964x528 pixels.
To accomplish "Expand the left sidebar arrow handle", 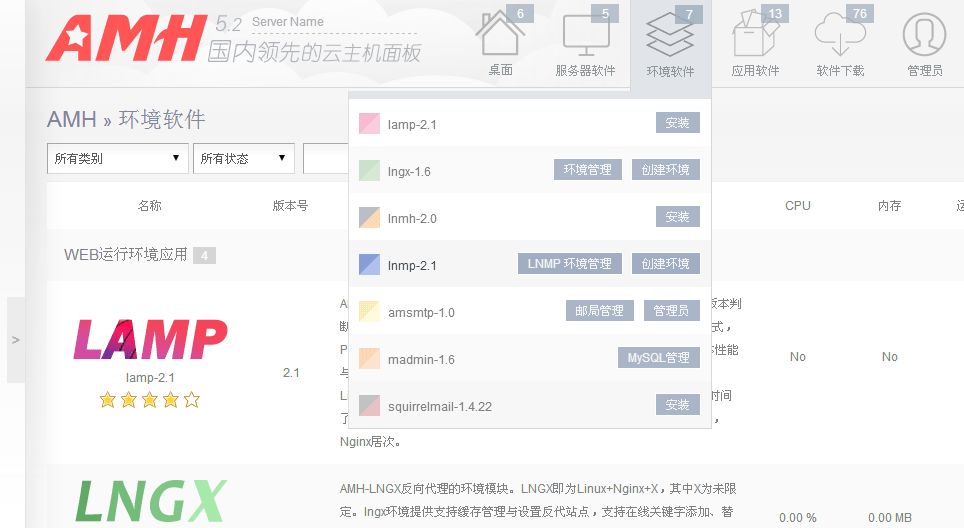I will point(15,340).
